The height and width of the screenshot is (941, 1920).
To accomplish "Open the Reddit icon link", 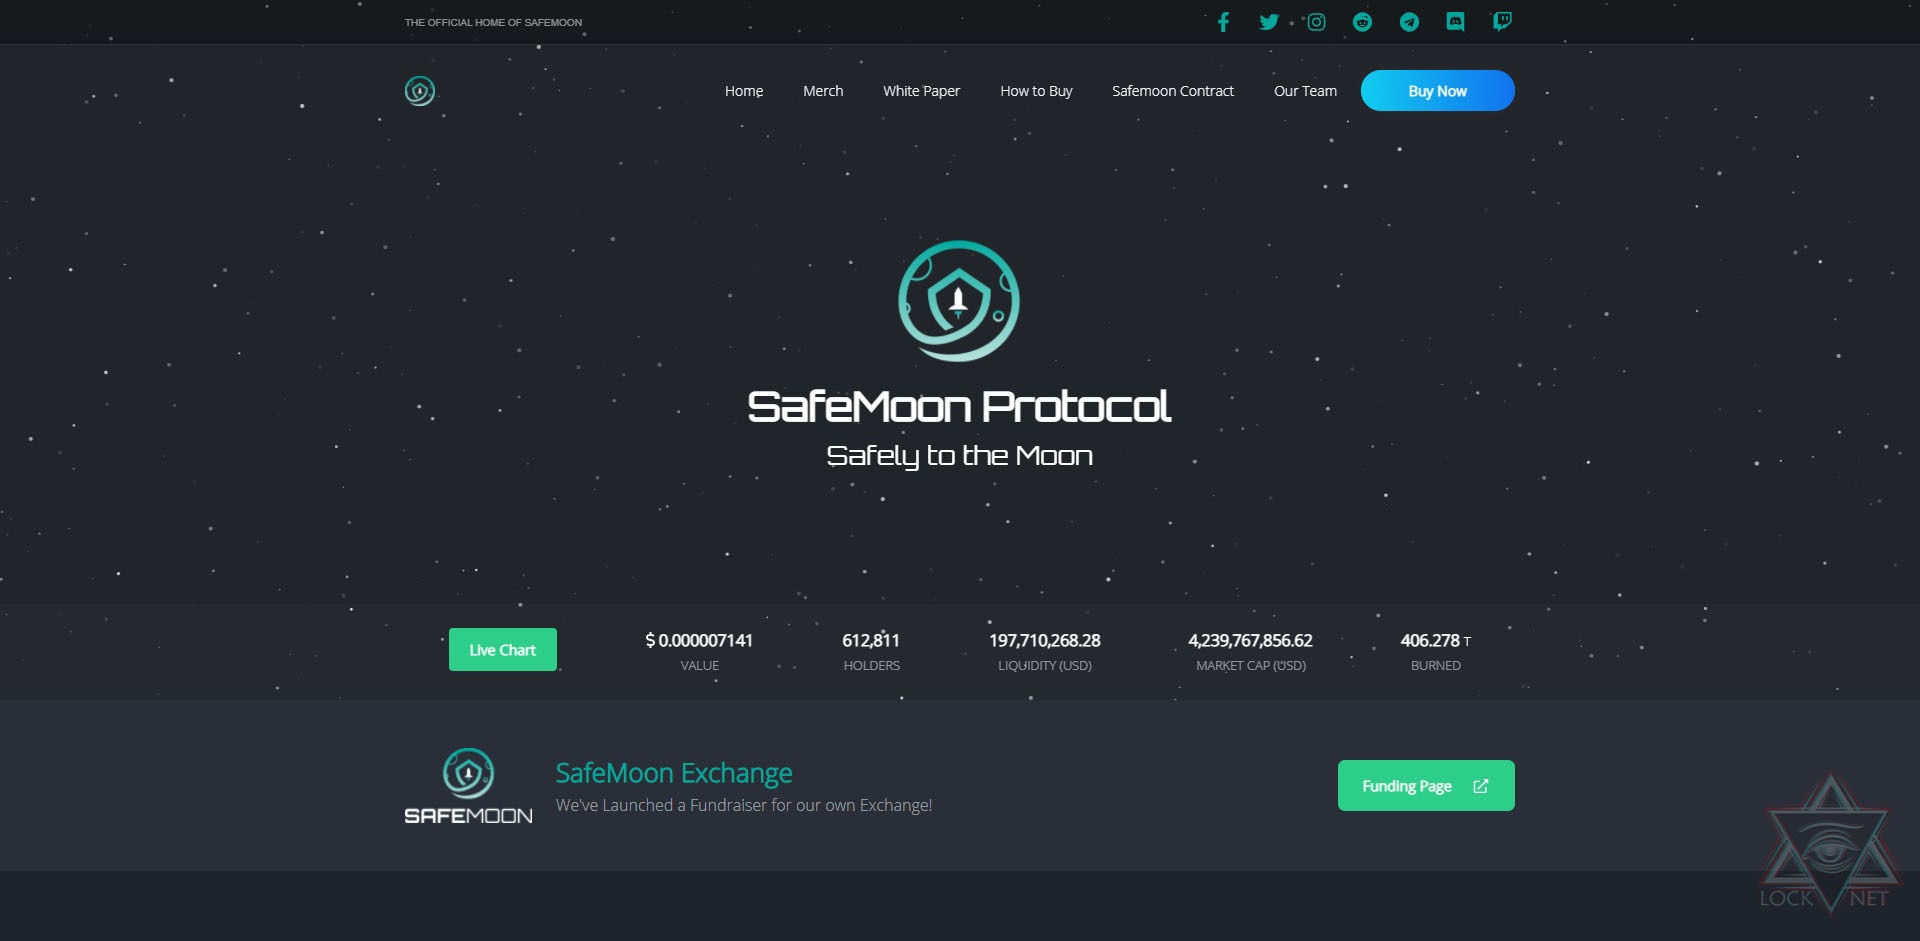I will pyautogui.click(x=1362, y=22).
